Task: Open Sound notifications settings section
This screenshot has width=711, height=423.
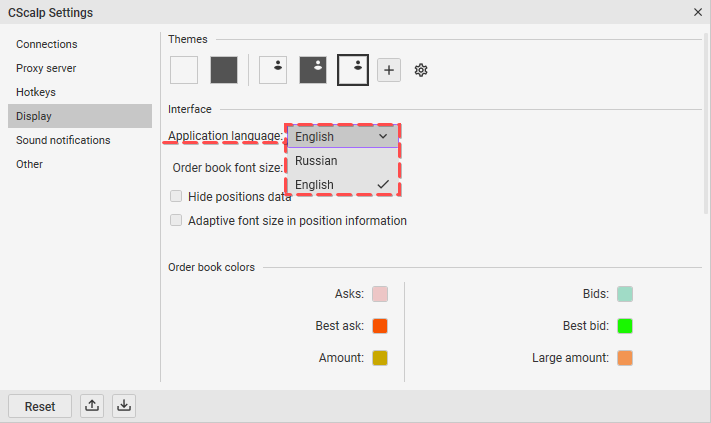Action: tap(80, 140)
